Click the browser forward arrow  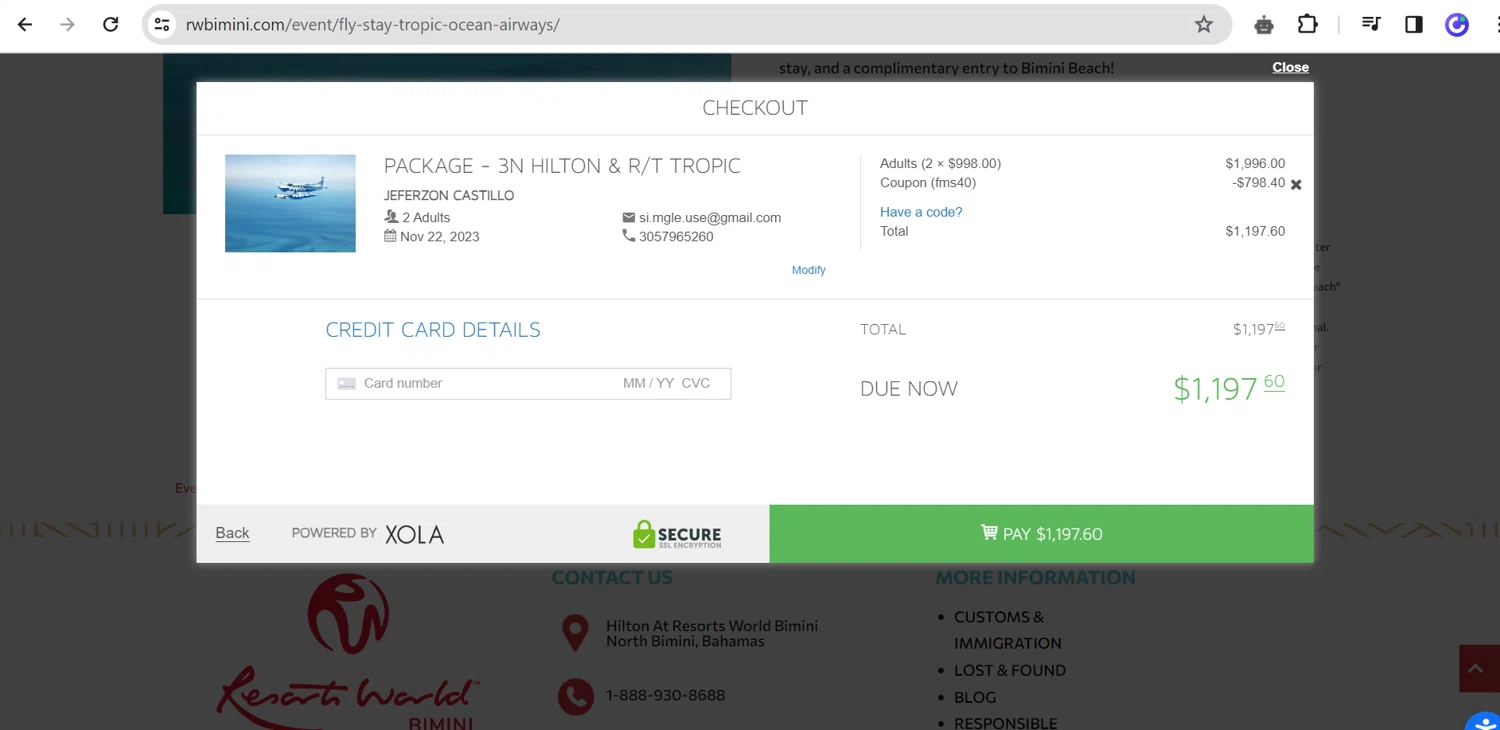(x=67, y=25)
